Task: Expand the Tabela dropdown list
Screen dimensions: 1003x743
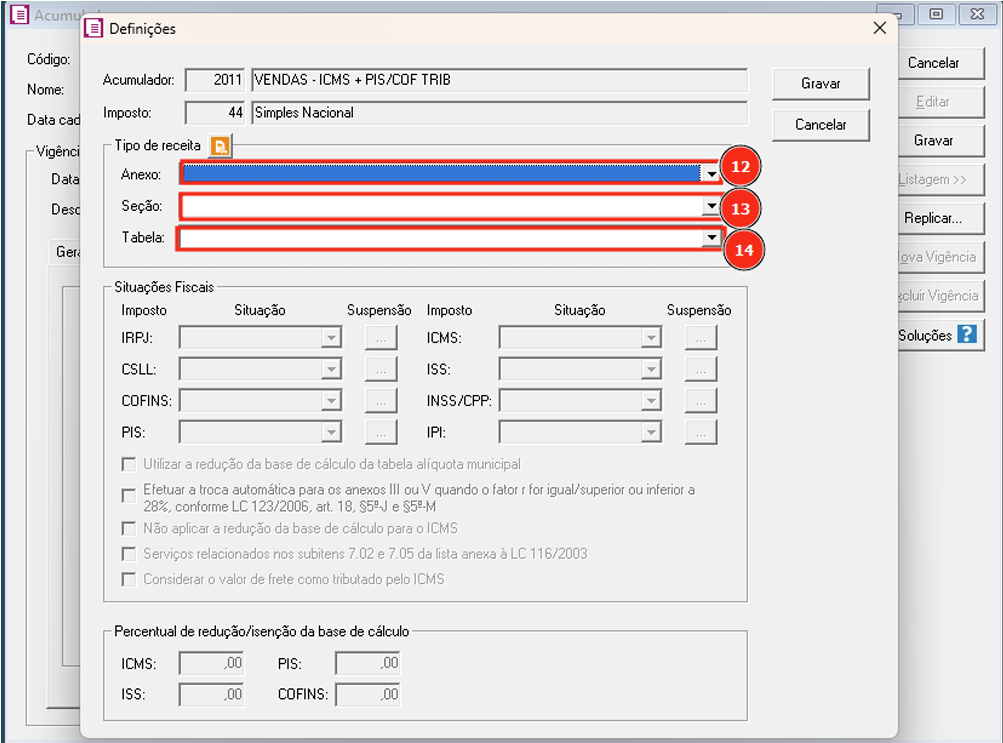Action: 710,239
